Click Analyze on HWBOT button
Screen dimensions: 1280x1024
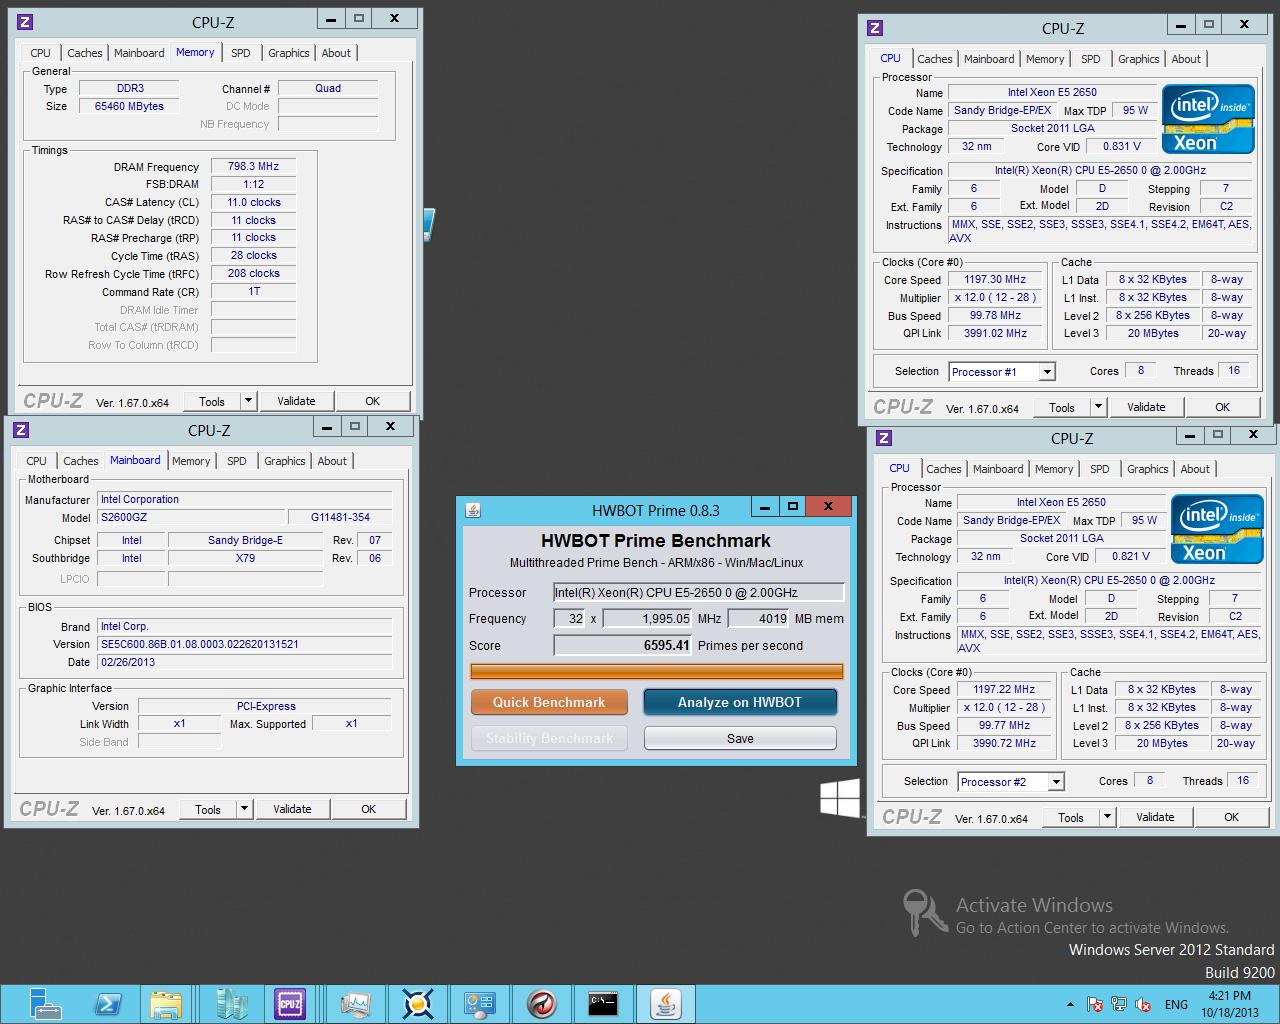coord(740,702)
